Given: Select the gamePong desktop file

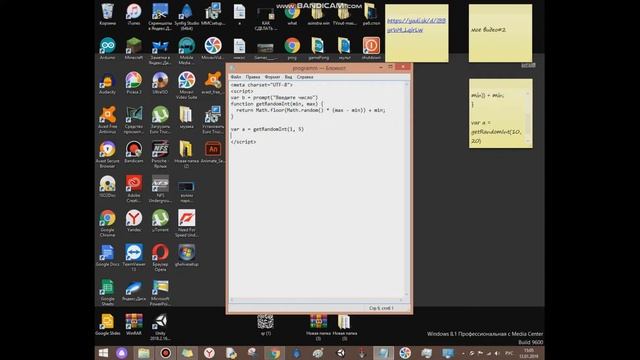Looking at the screenshot, I should (318, 49).
